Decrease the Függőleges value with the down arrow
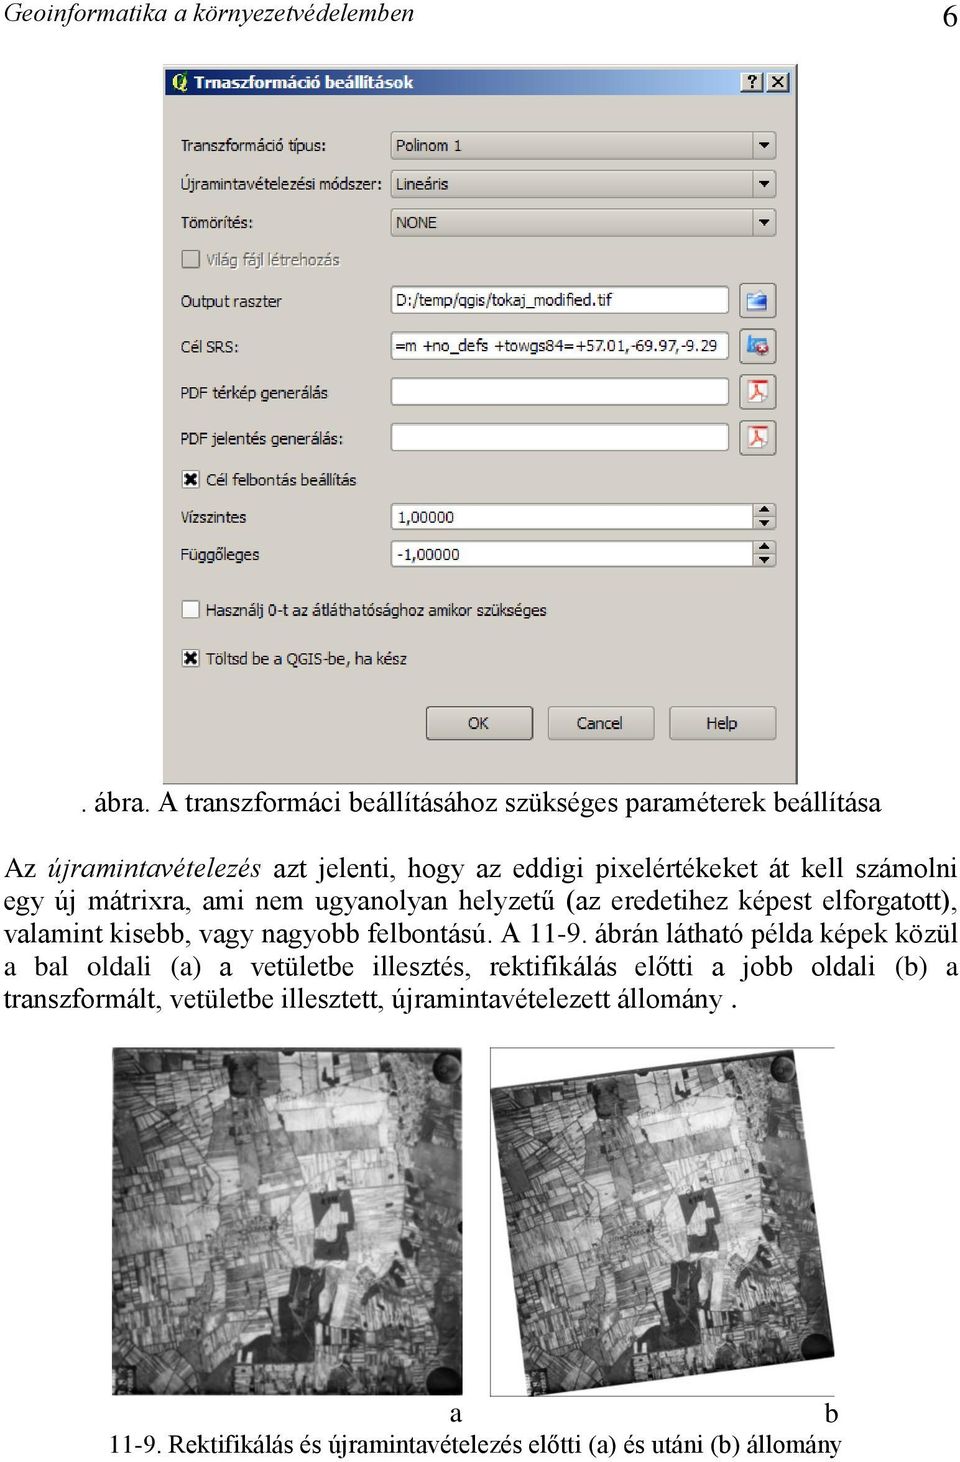Viewport: 960px width, 1462px height. [765, 560]
